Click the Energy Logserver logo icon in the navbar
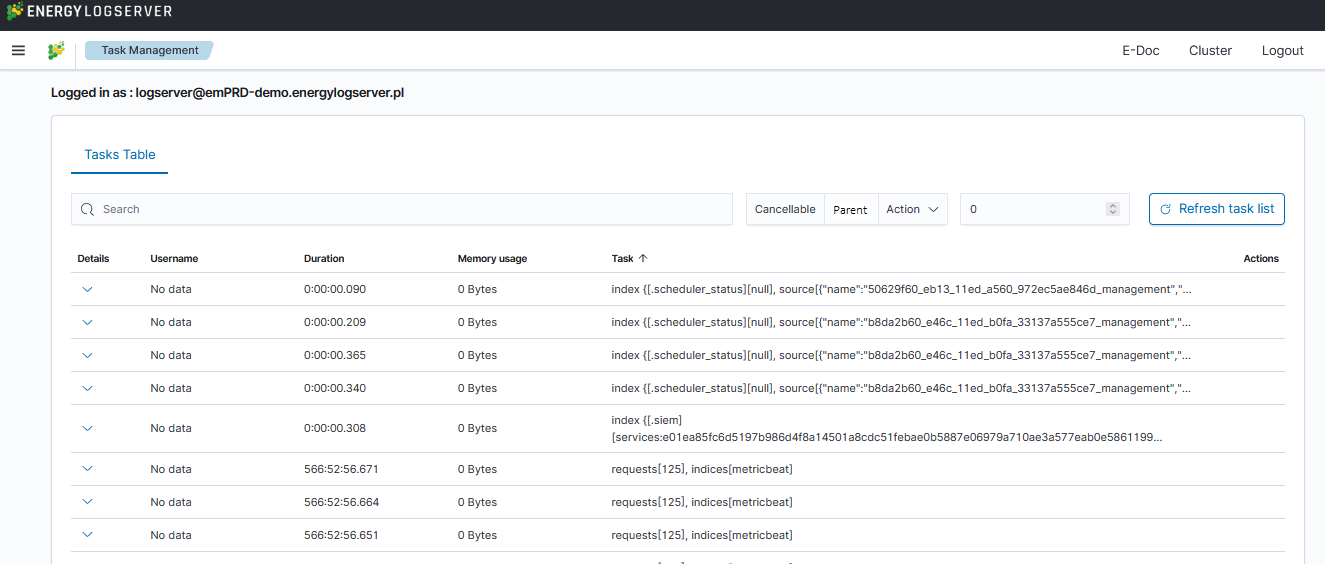 (56, 50)
